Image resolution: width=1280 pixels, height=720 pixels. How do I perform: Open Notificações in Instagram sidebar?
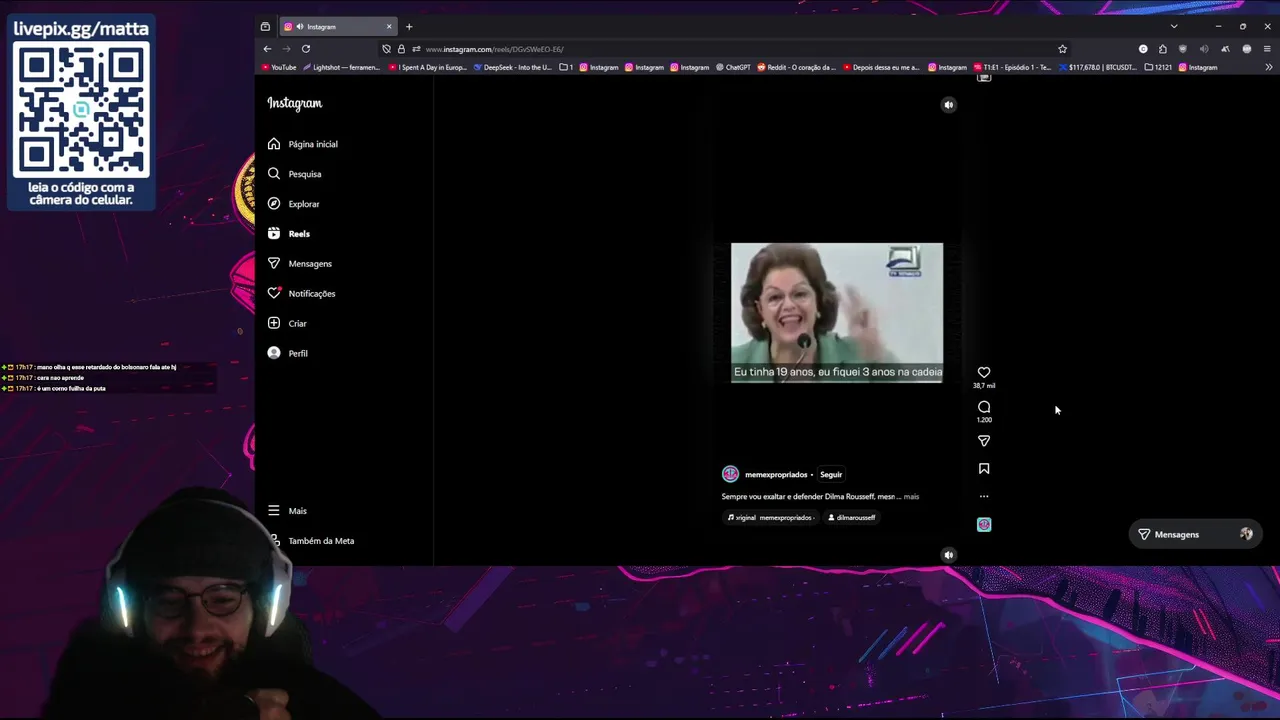pos(302,294)
